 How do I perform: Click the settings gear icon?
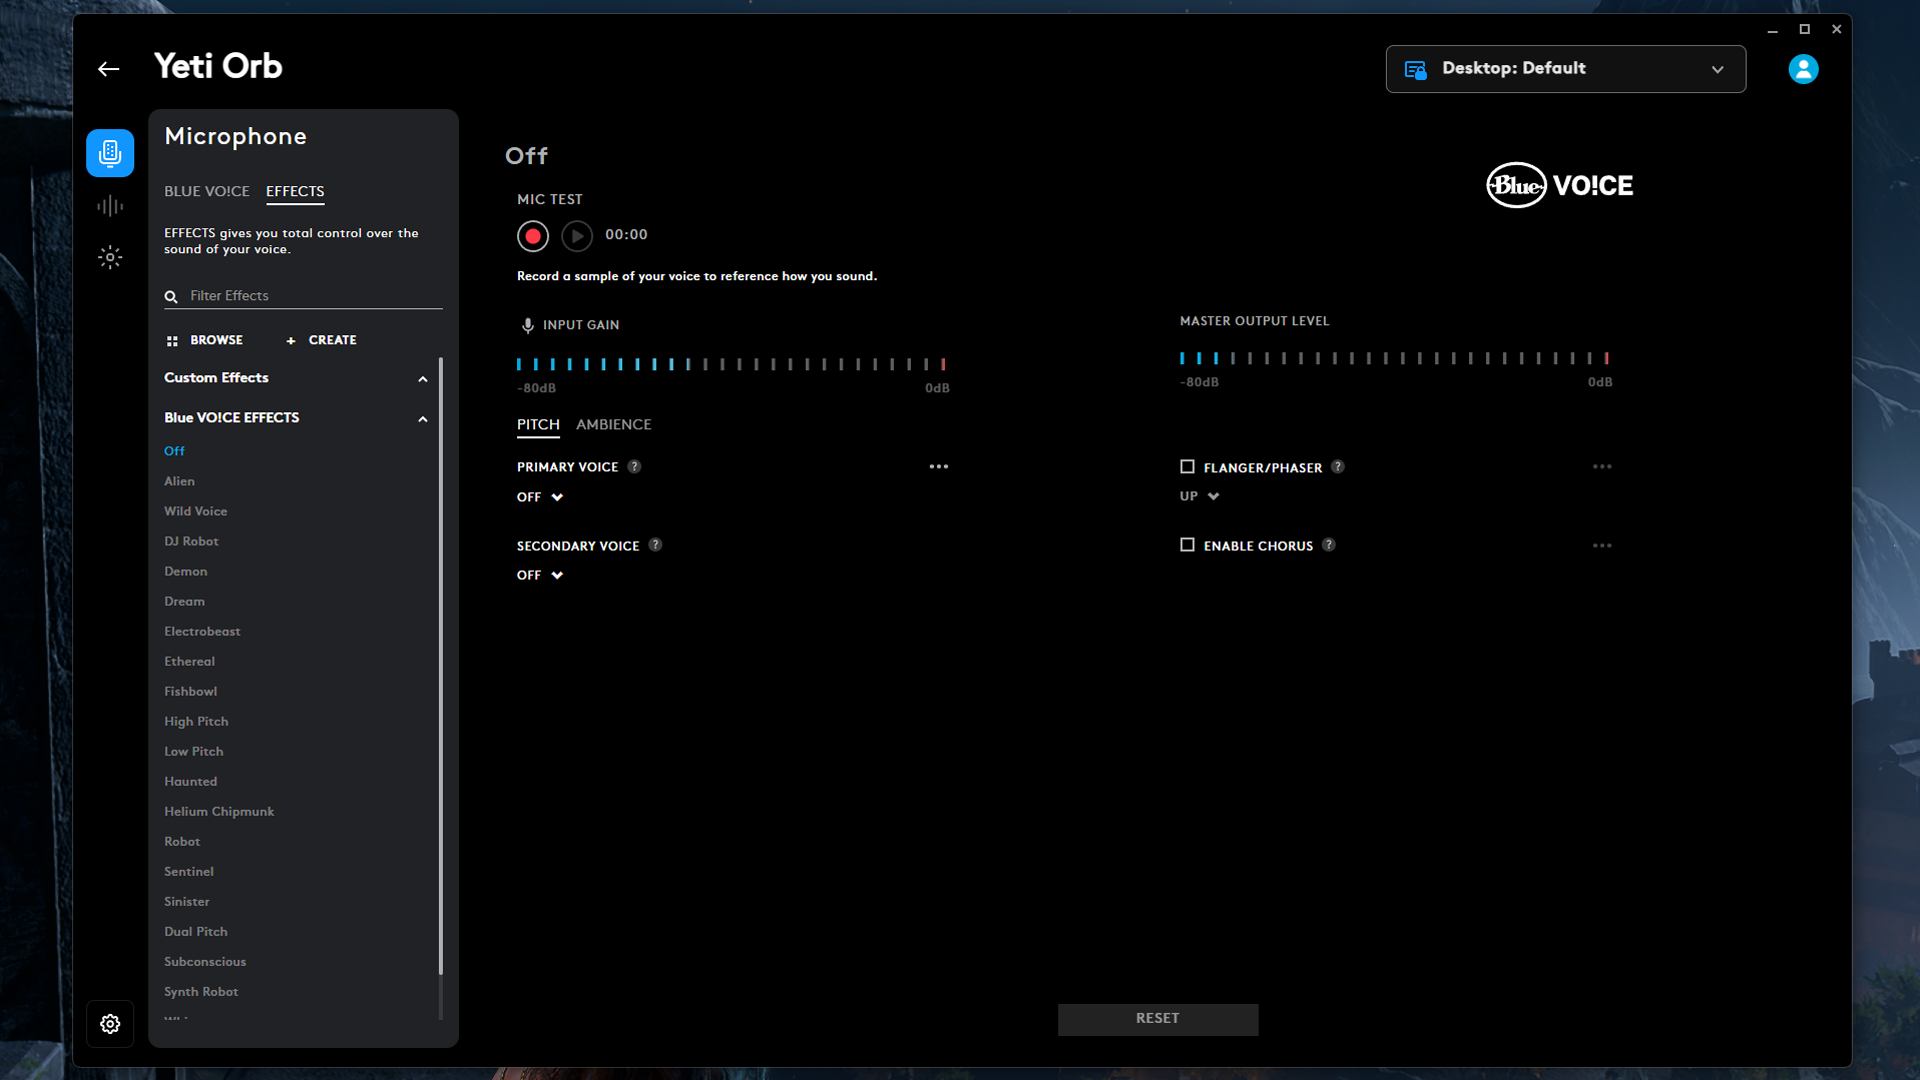point(109,1023)
